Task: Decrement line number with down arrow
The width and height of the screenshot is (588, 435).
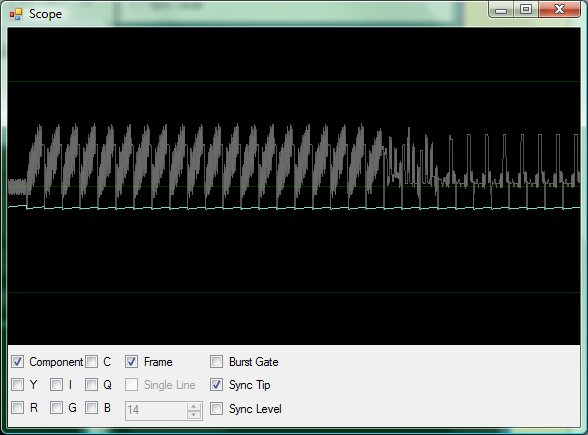Action: click(194, 415)
